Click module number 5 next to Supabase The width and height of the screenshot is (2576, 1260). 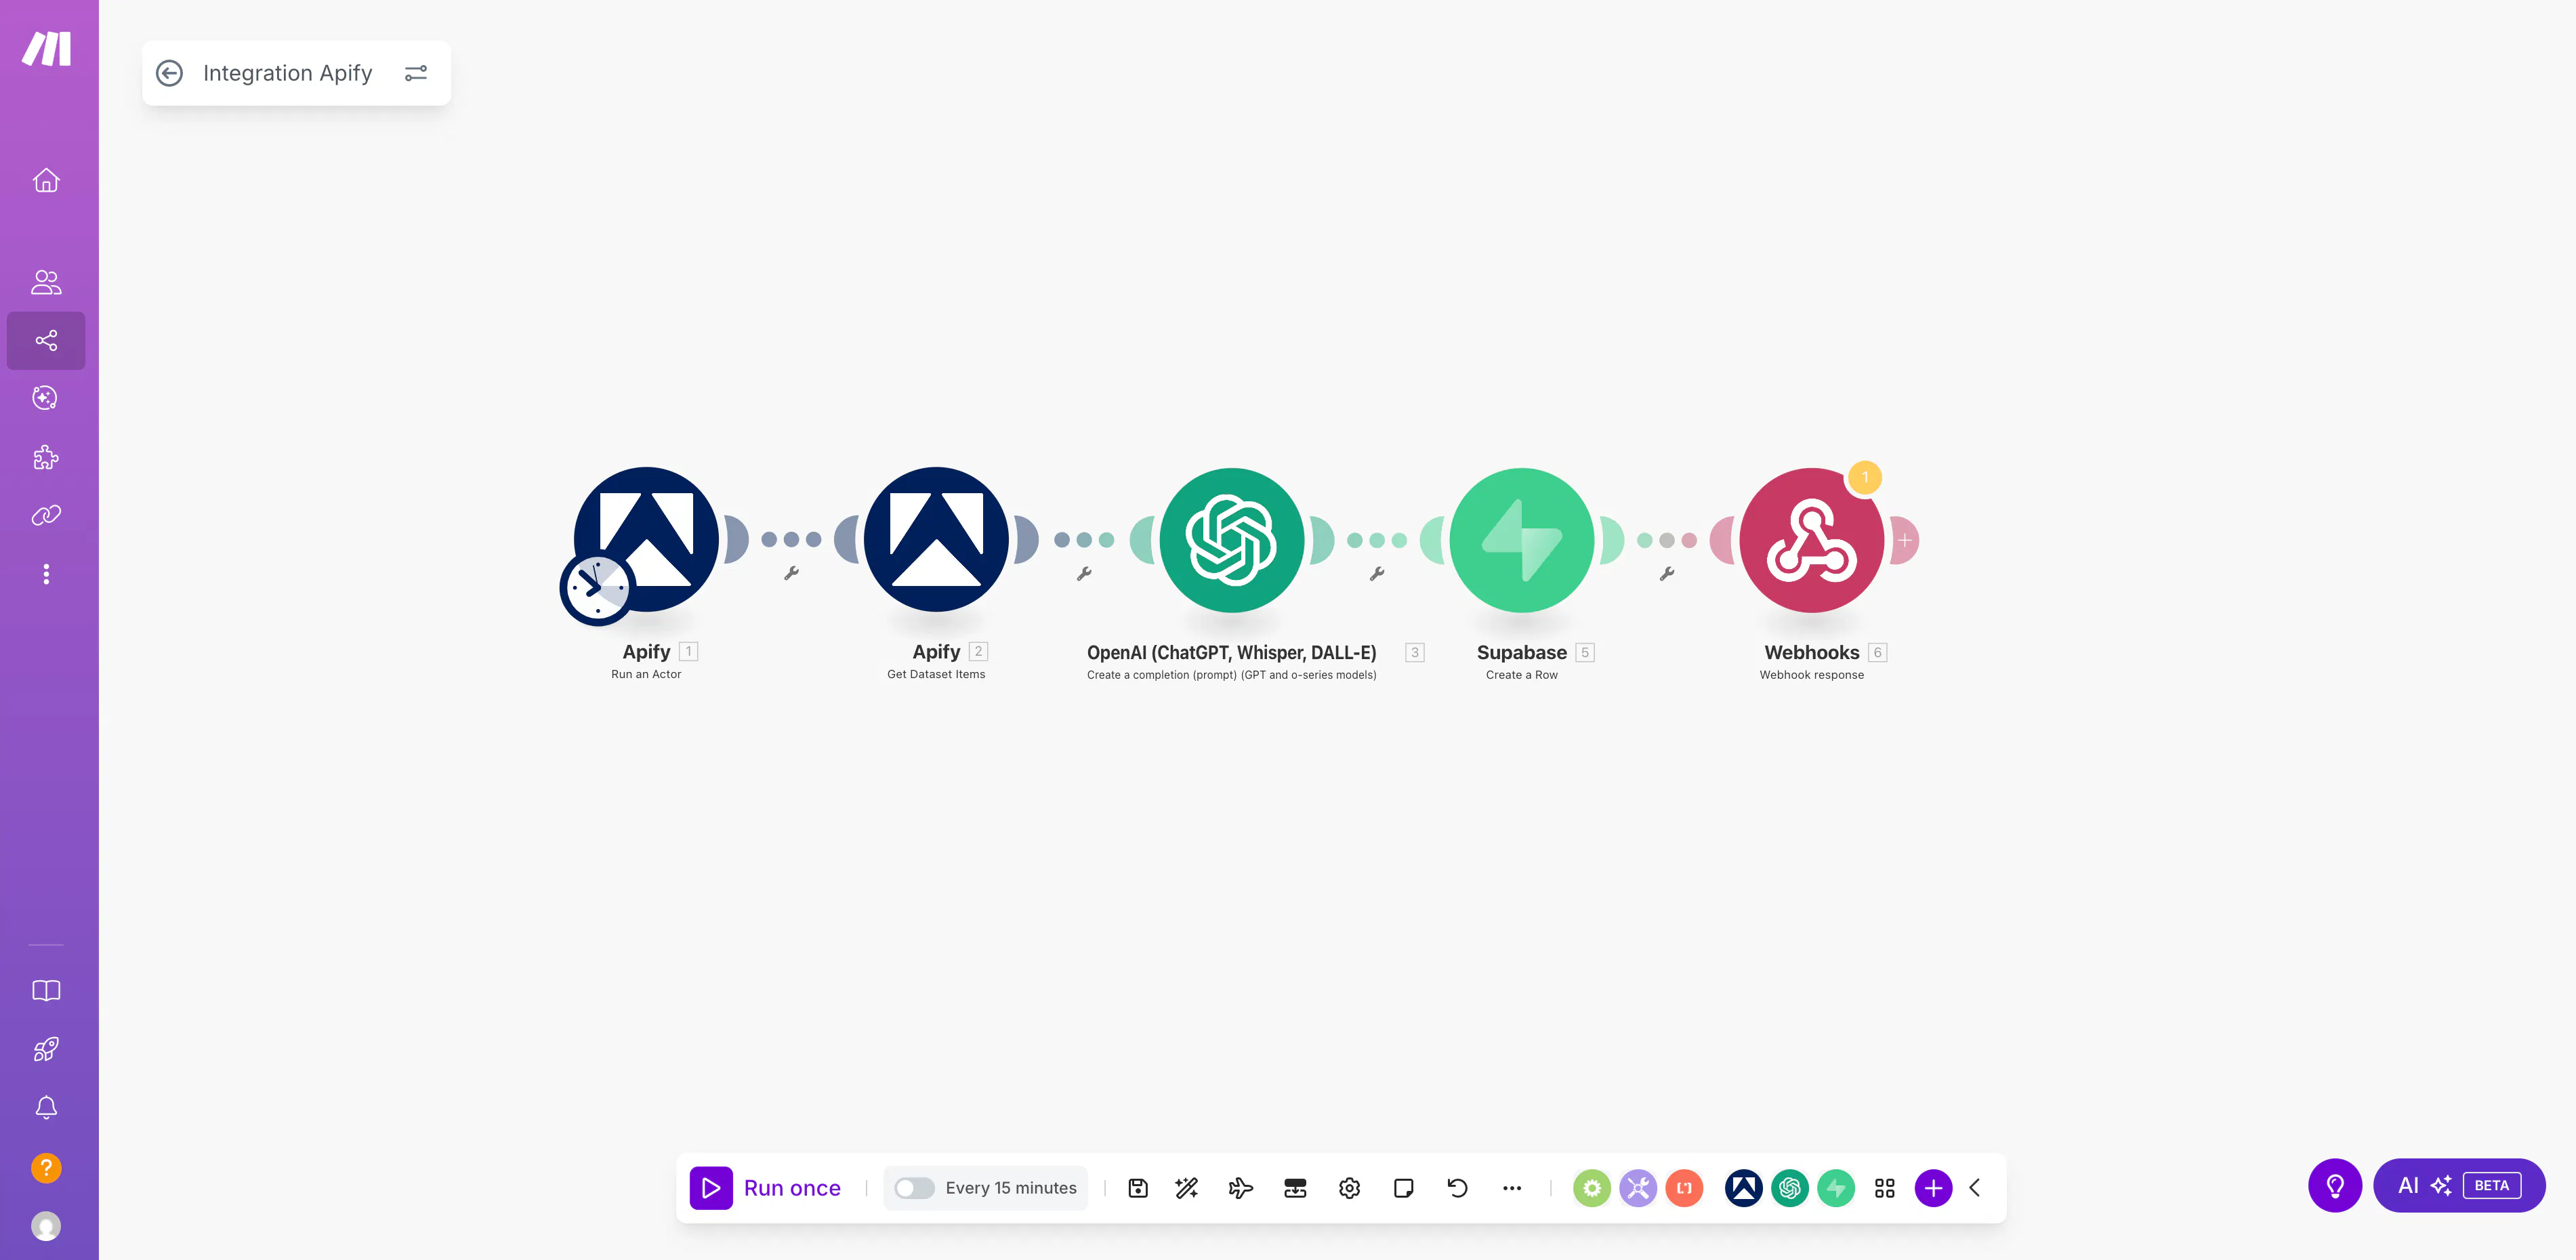pyautogui.click(x=1585, y=653)
